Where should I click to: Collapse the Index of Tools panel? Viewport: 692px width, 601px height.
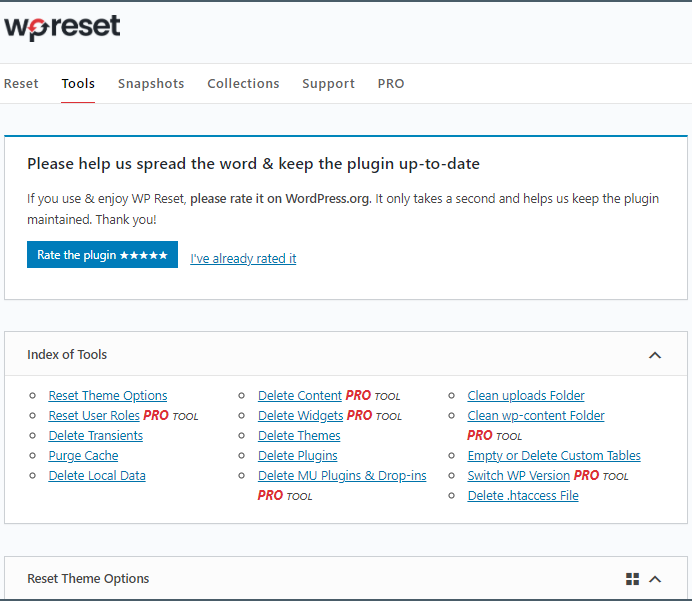(x=655, y=355)
